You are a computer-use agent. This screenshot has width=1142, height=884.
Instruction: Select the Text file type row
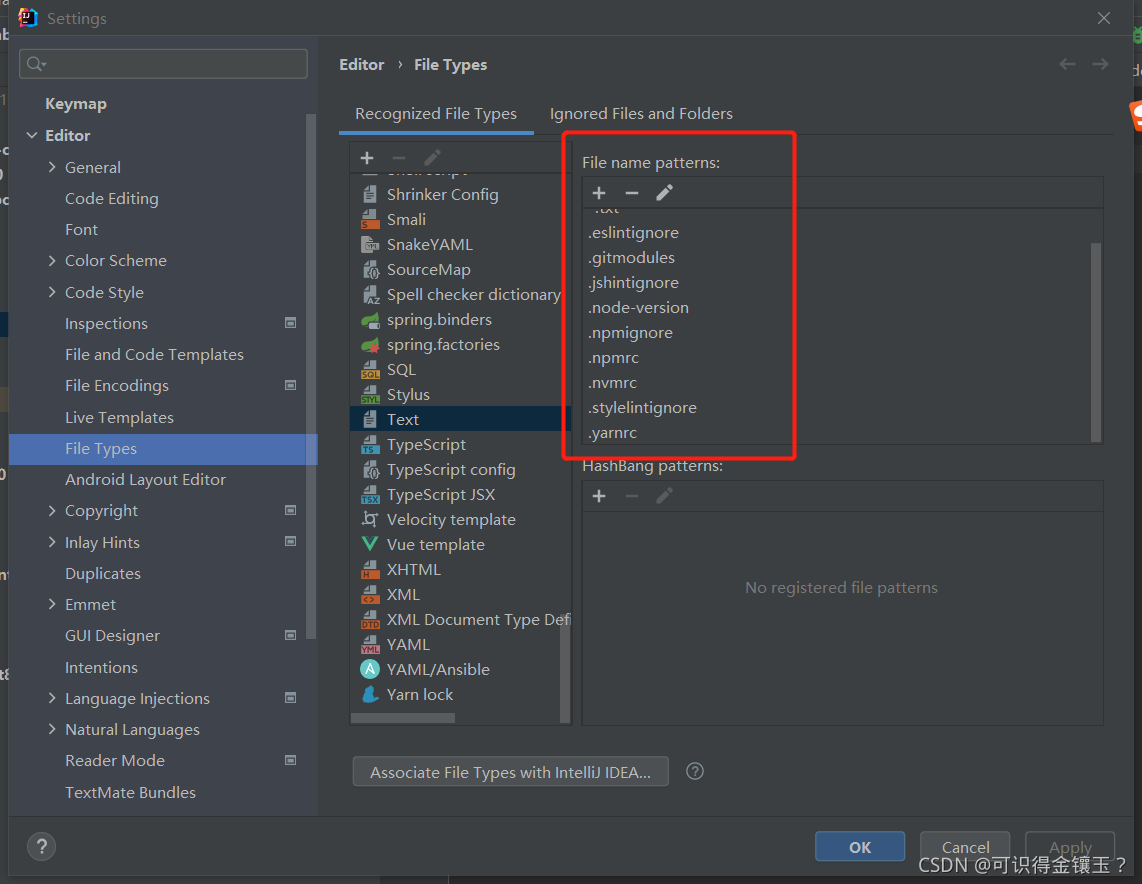(x=461, y=419)
